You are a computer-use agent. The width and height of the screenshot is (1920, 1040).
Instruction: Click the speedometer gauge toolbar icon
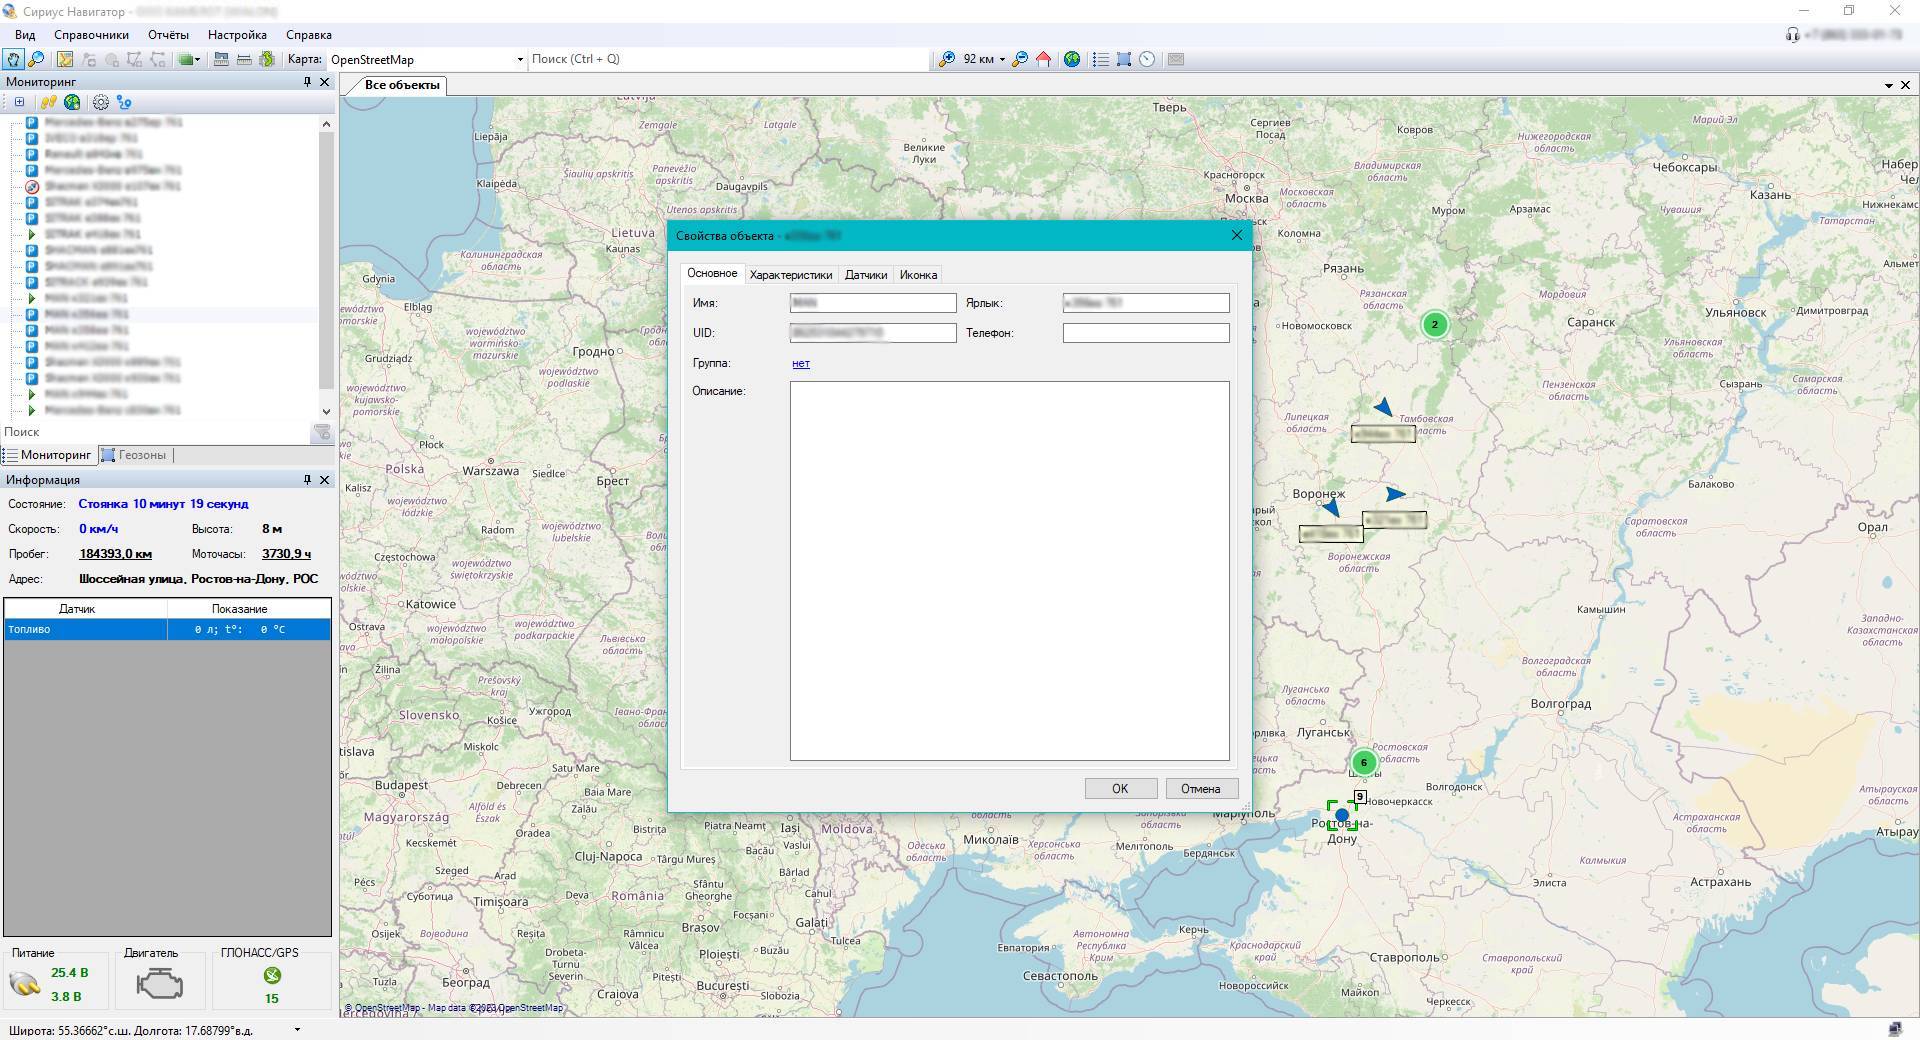pyautogui.click(x=1147, y=60)
